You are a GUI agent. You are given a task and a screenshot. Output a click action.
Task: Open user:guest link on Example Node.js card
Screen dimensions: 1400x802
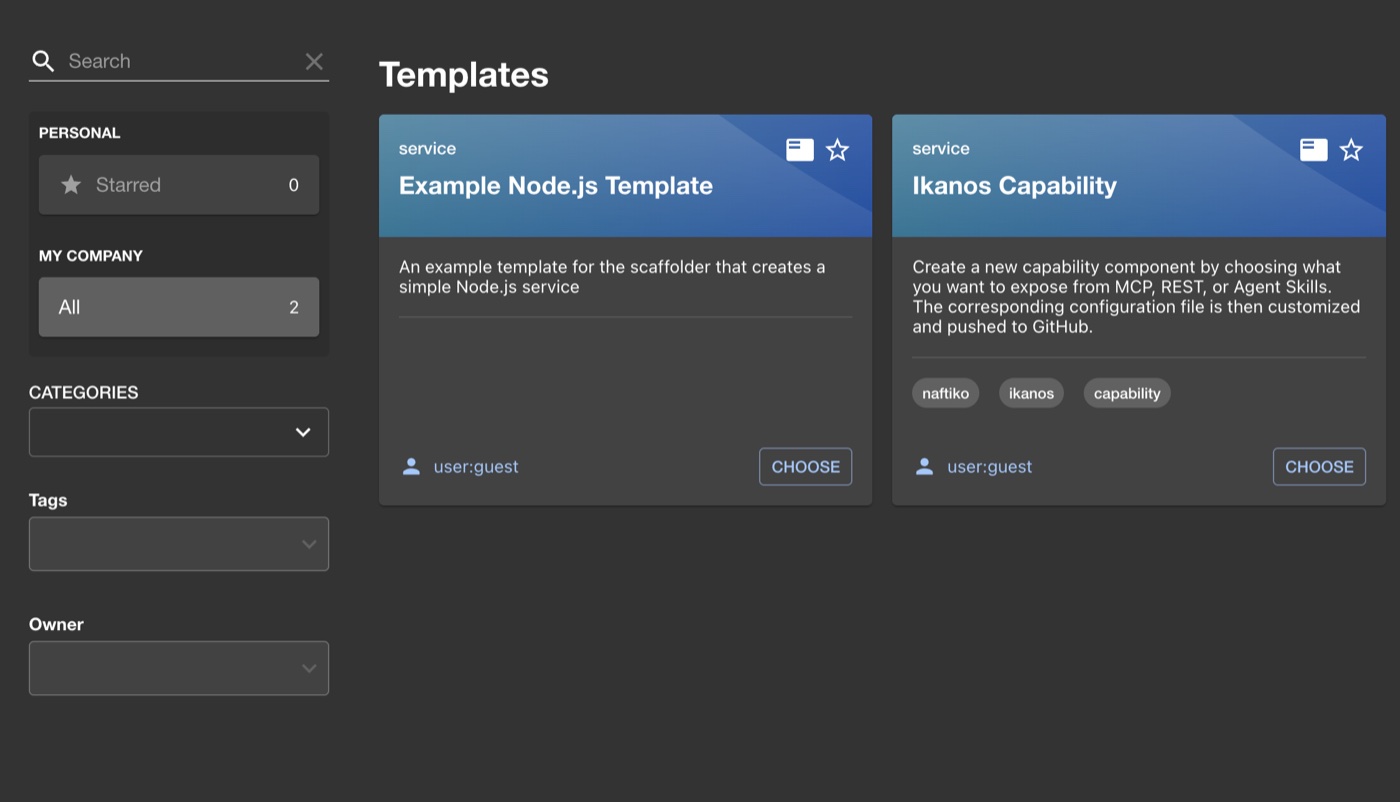(476, 467)
